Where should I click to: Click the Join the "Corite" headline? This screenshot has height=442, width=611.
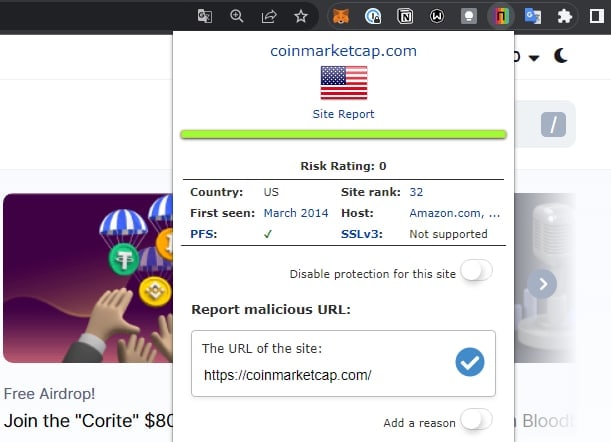88,421
